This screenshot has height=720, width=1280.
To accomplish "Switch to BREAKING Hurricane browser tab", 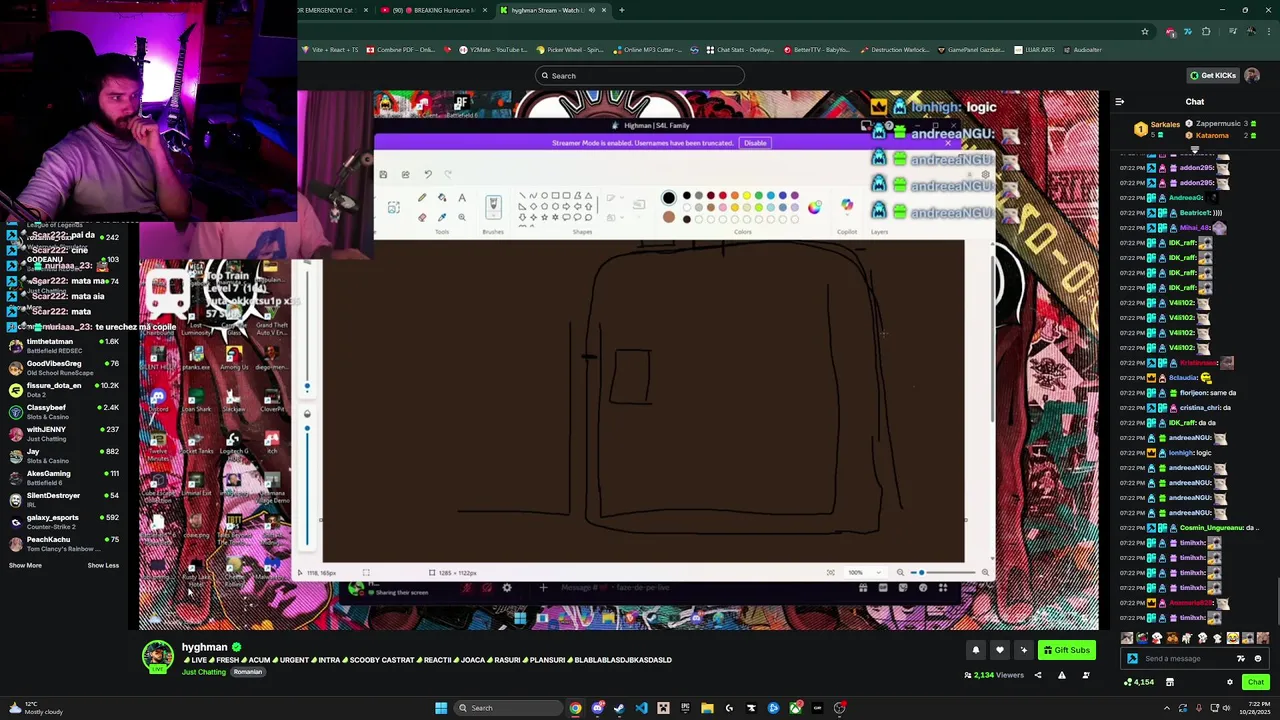I will point(435,10).
